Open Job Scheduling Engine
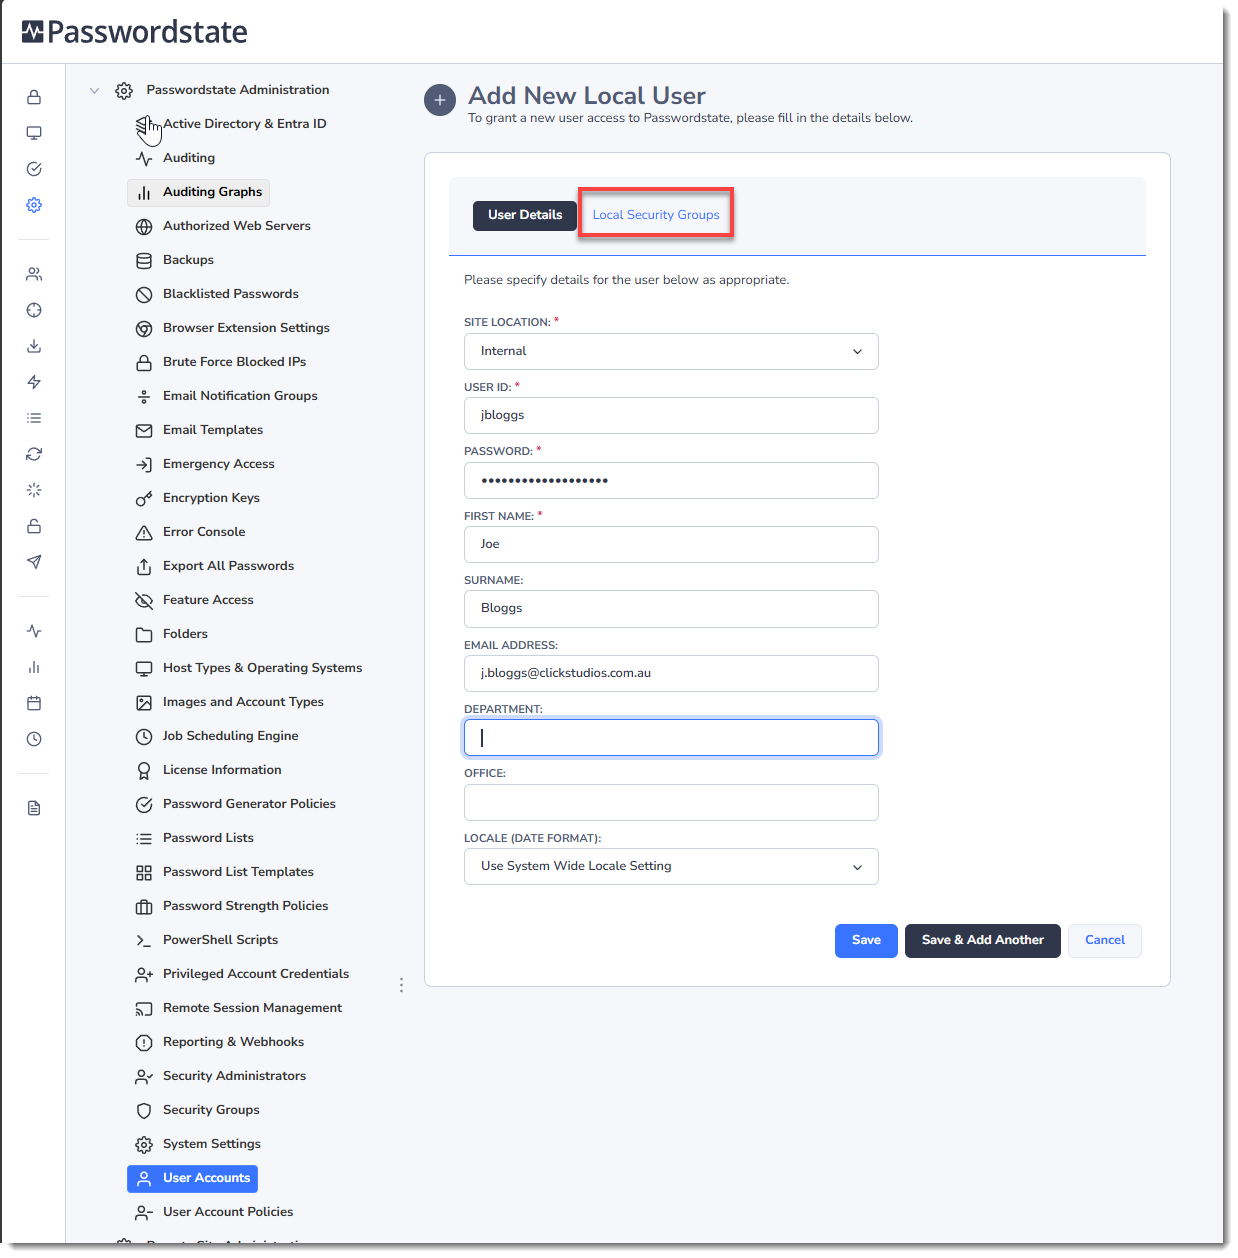The width and height of the screenshot is (1238, 1258). tap(230, 736)
